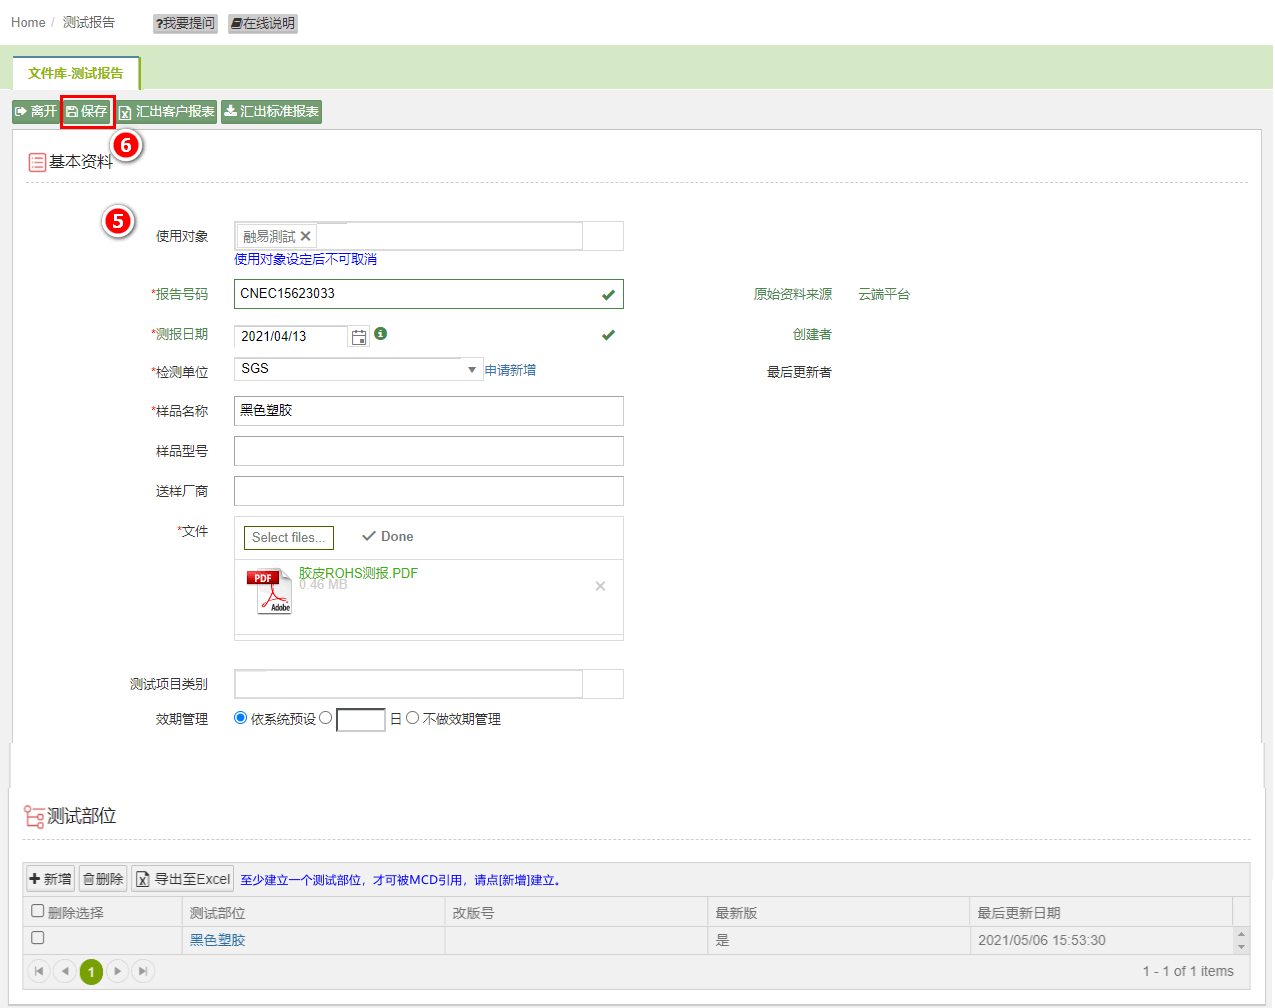This screenshot has height=1008, width=1275.
Task: Select 依系统预设 radio option
Action: tap(240, 718)
